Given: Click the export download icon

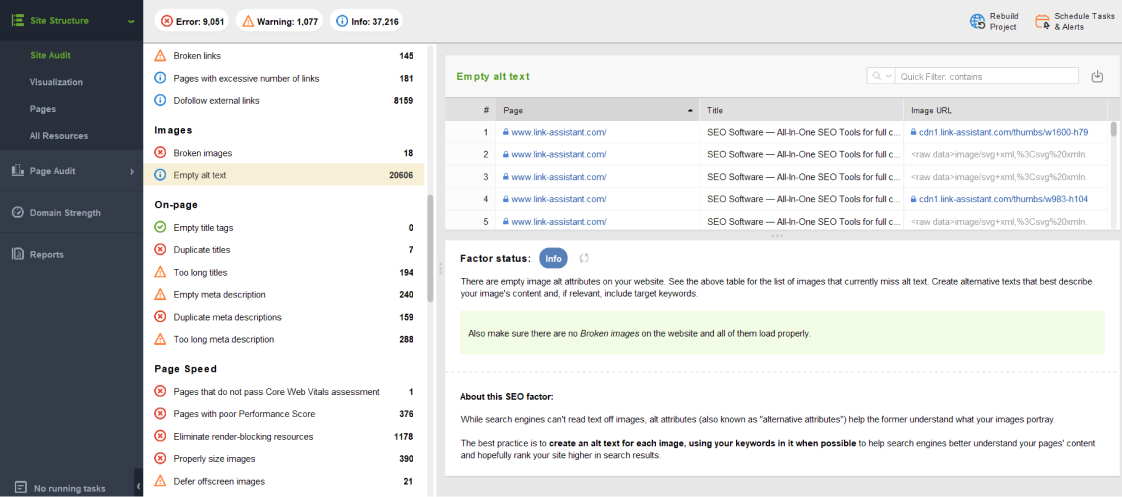Looking at the screenshot, I should tap(1097, 76).
